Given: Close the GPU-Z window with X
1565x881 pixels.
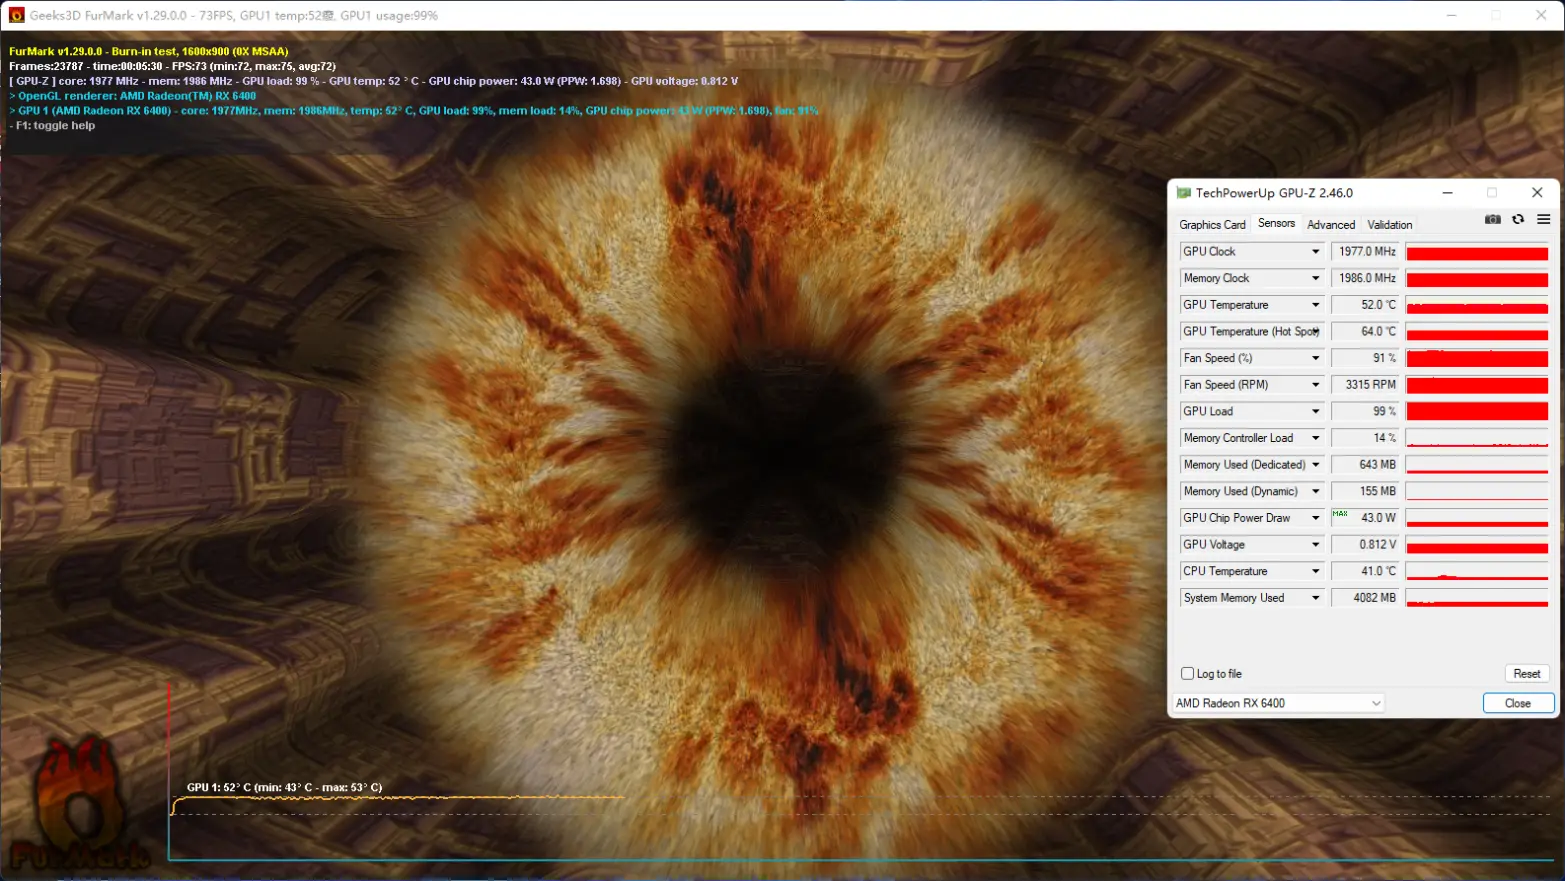Looking at the screenshot, I should tap(1537, 193).
